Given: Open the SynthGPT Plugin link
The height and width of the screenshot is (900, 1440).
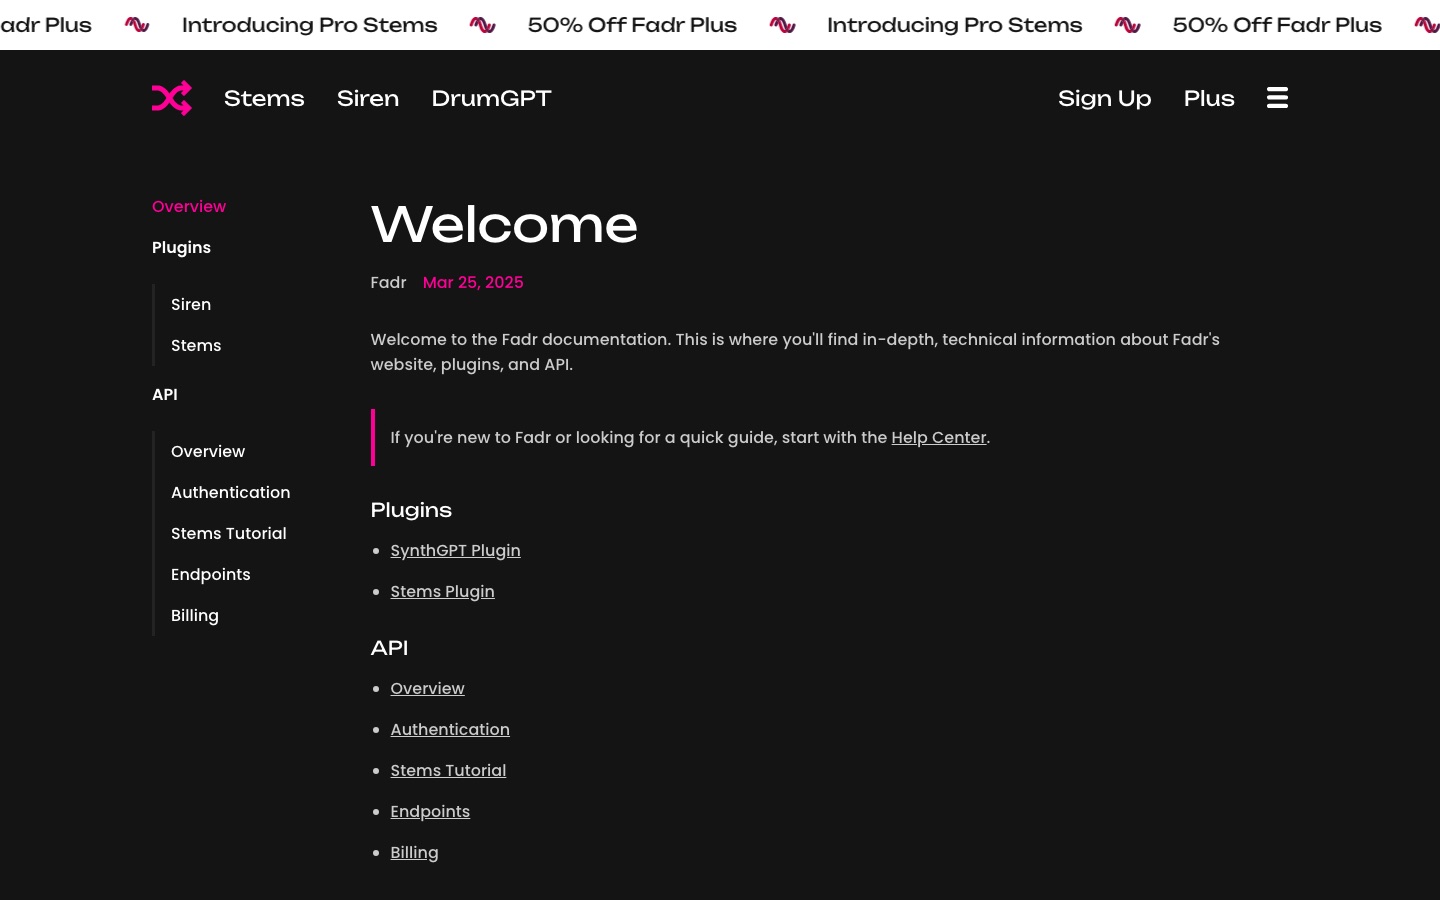Looking at the screenshot, I should click(455, 550).
